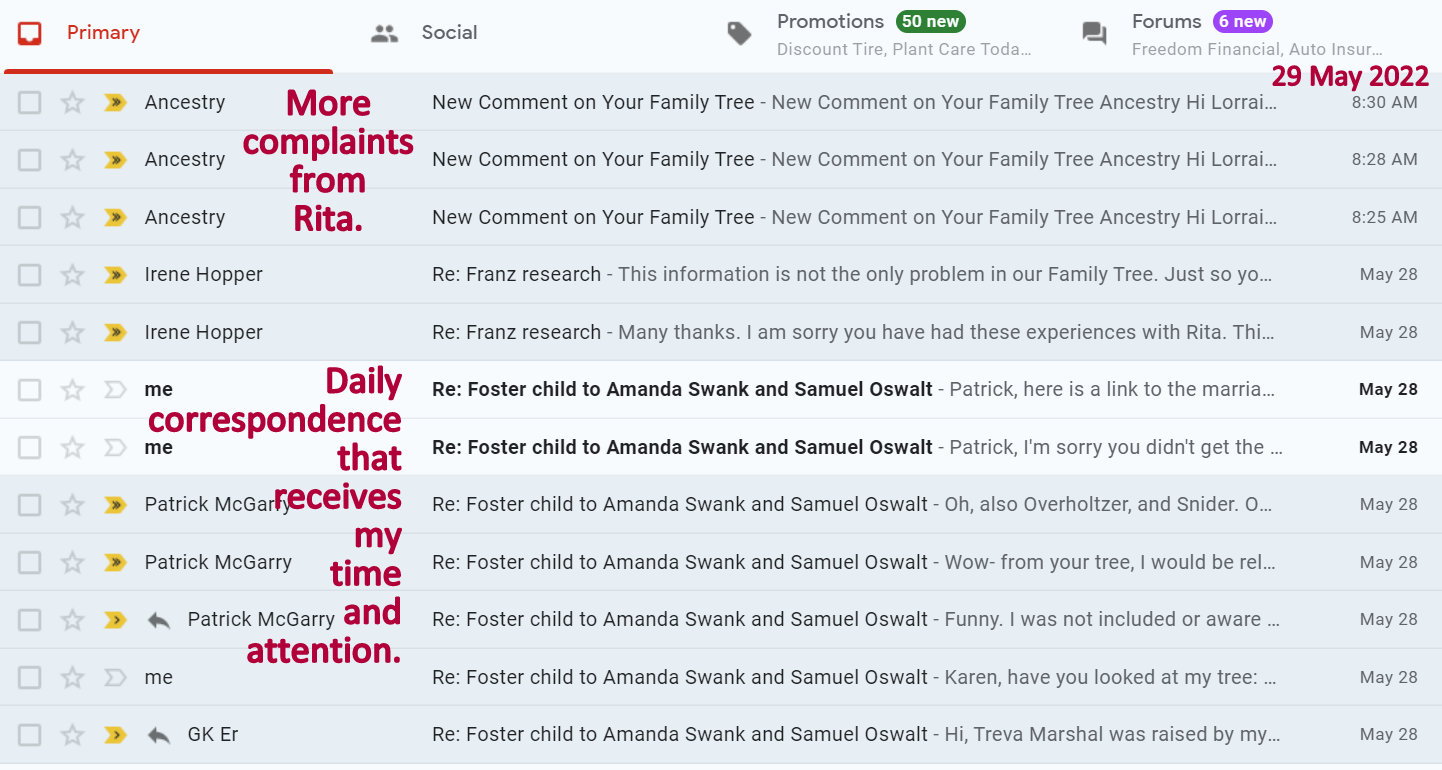Star the 8:30 AM Ancestry email

pos(72,102)
